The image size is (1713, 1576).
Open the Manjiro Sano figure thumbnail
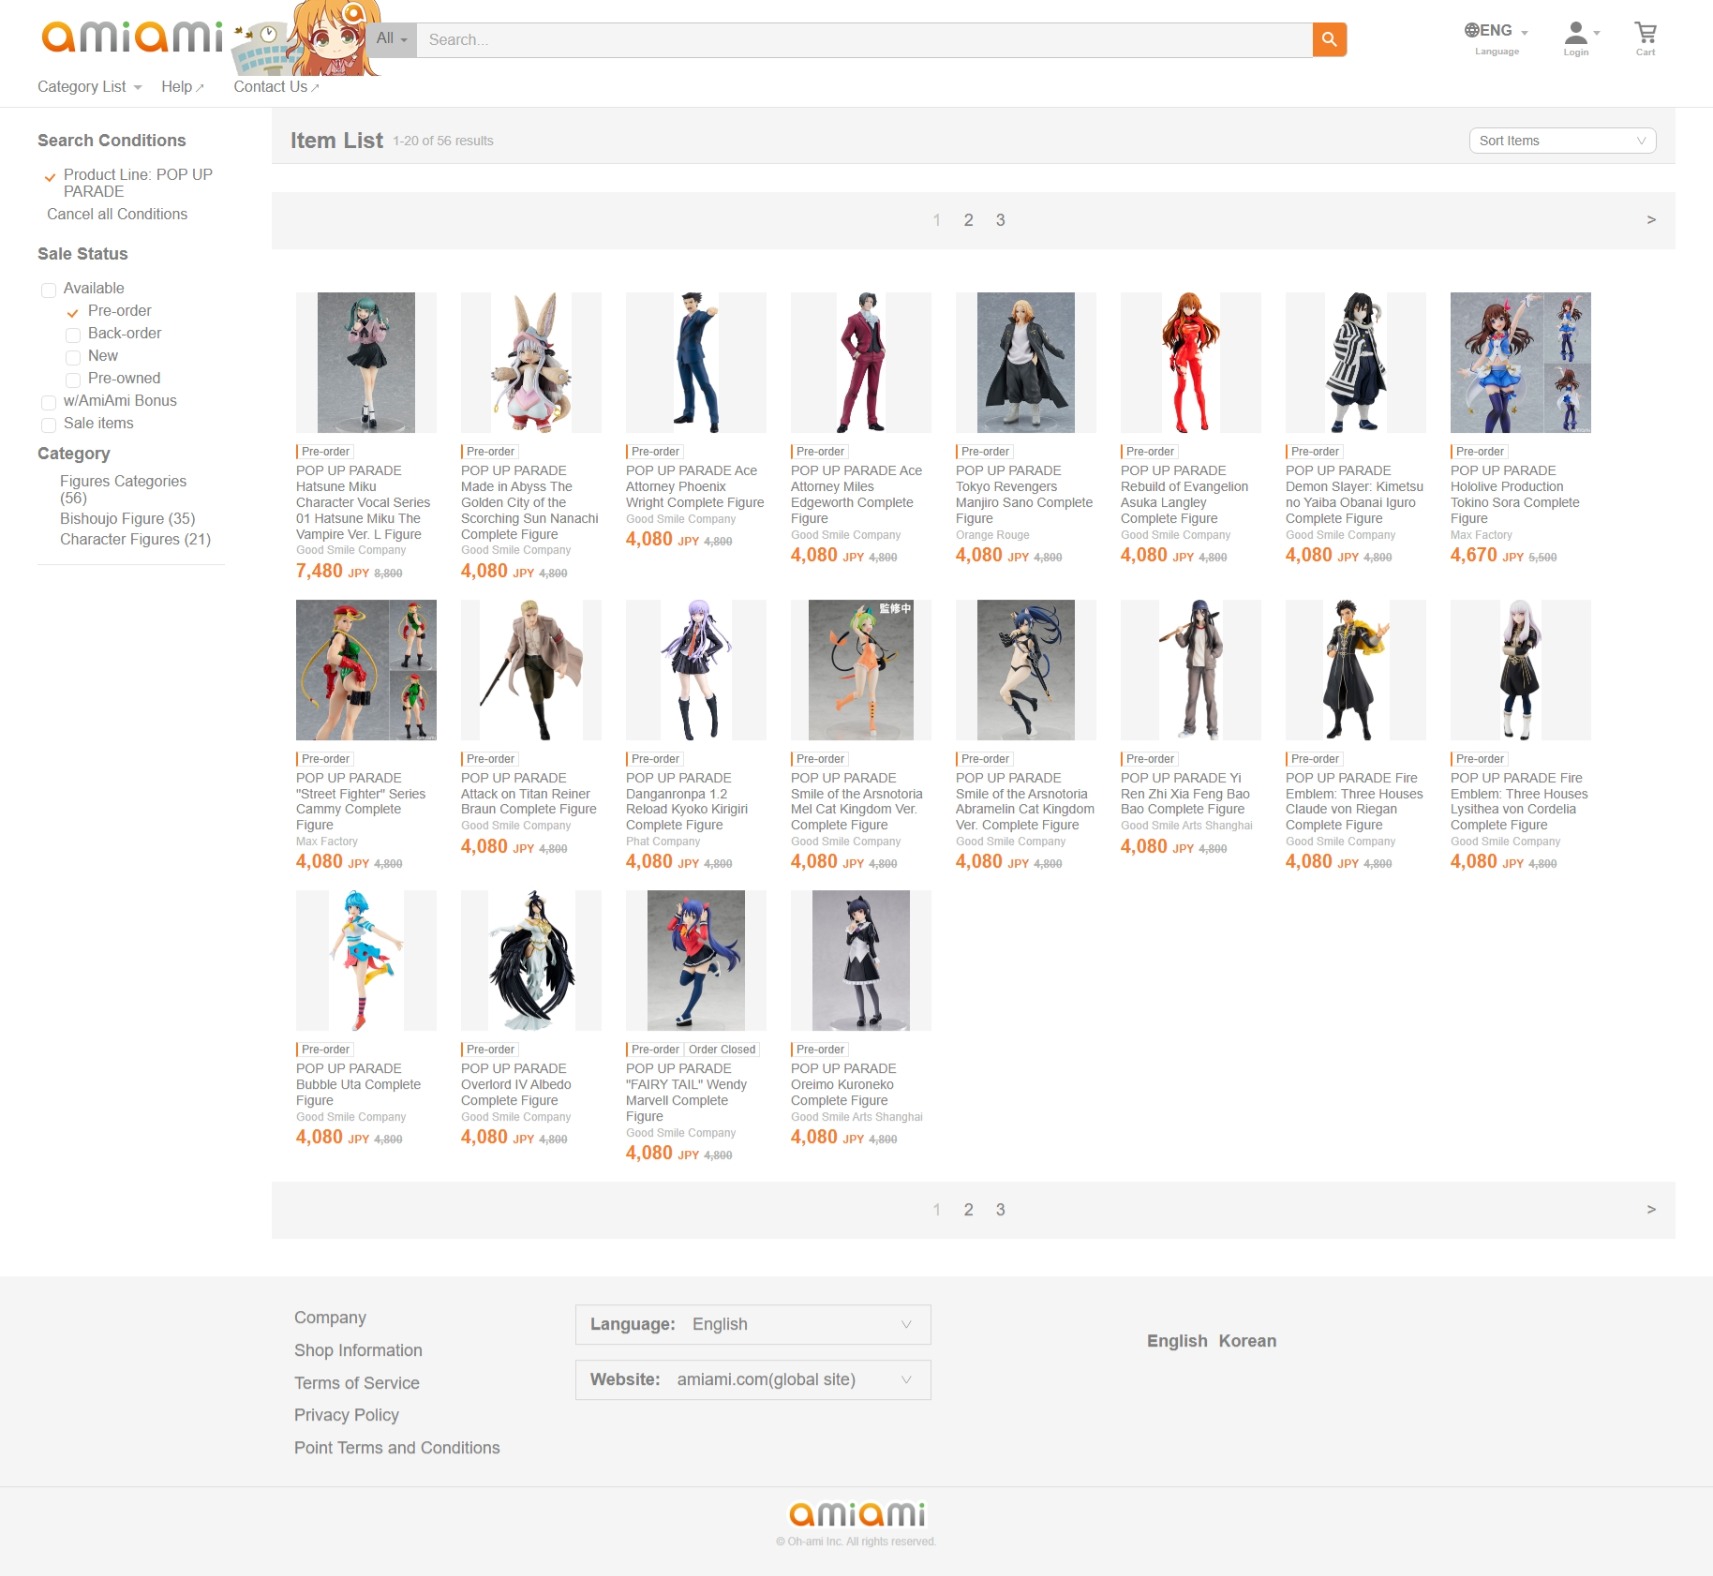1026,362
